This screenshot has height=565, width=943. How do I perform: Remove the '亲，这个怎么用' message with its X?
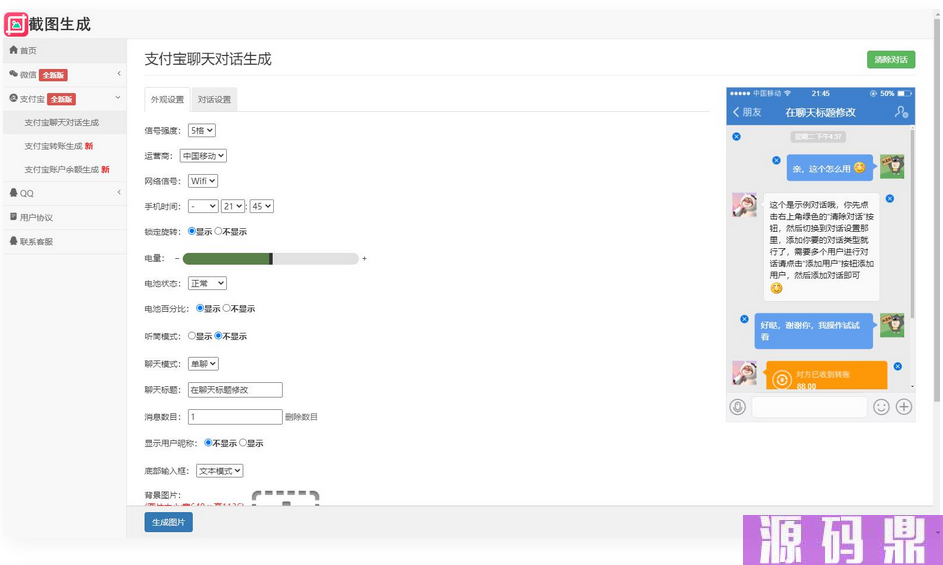(776, 161)
